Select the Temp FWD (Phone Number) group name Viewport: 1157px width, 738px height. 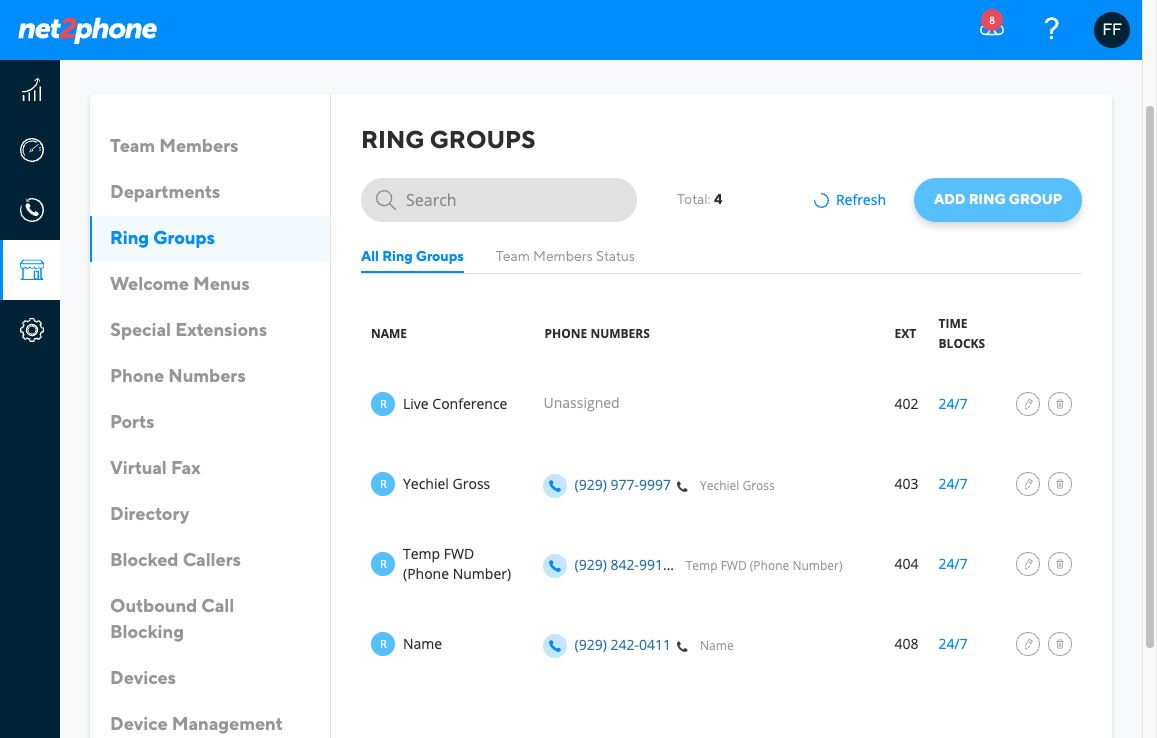[457, 565]
